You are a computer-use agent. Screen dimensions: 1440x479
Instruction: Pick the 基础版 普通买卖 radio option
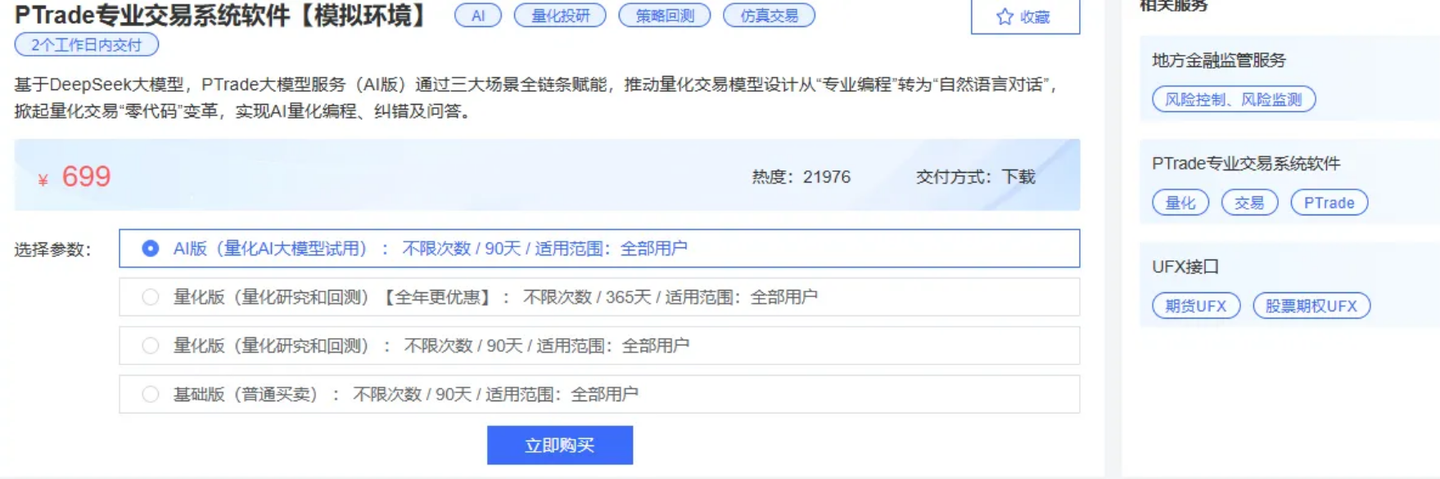pyautogui.click(x=150, y=394)
